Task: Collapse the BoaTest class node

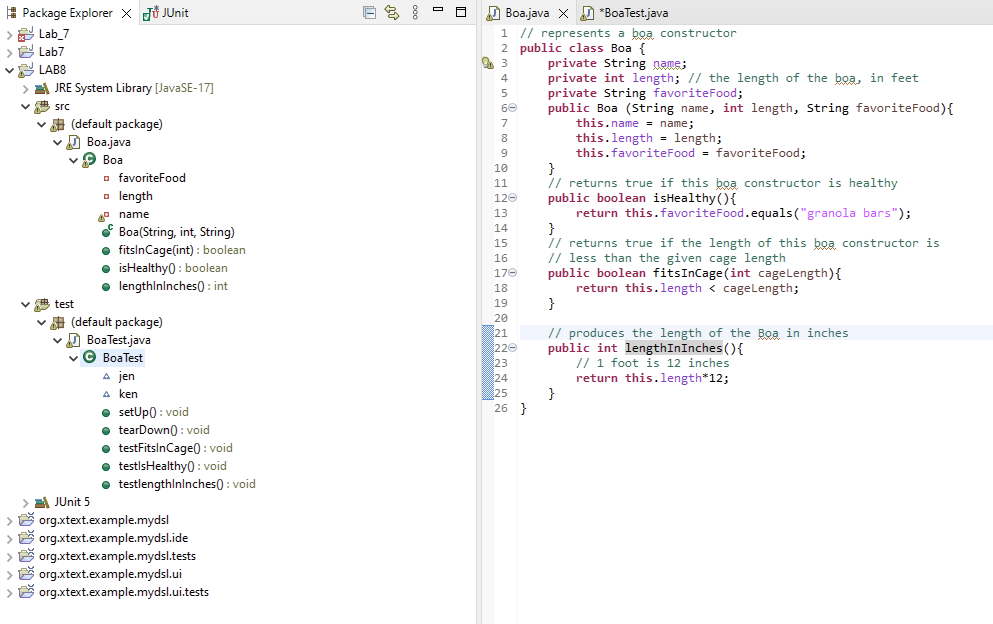Action: coord(73,358)
